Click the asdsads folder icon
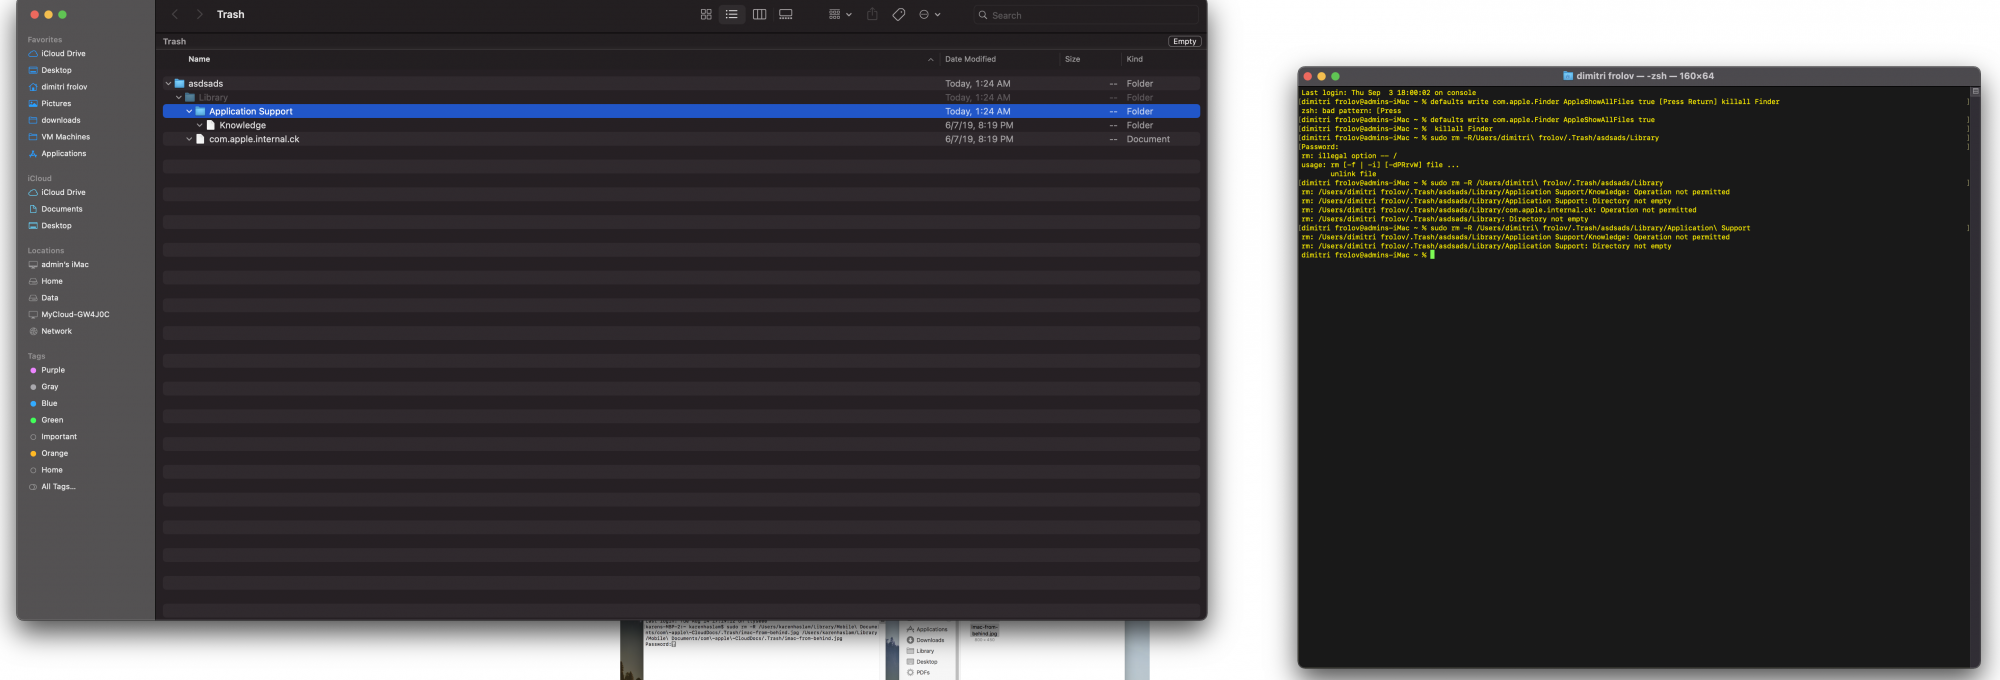Viewport: 2000px width, 680px height. [180, 84]
